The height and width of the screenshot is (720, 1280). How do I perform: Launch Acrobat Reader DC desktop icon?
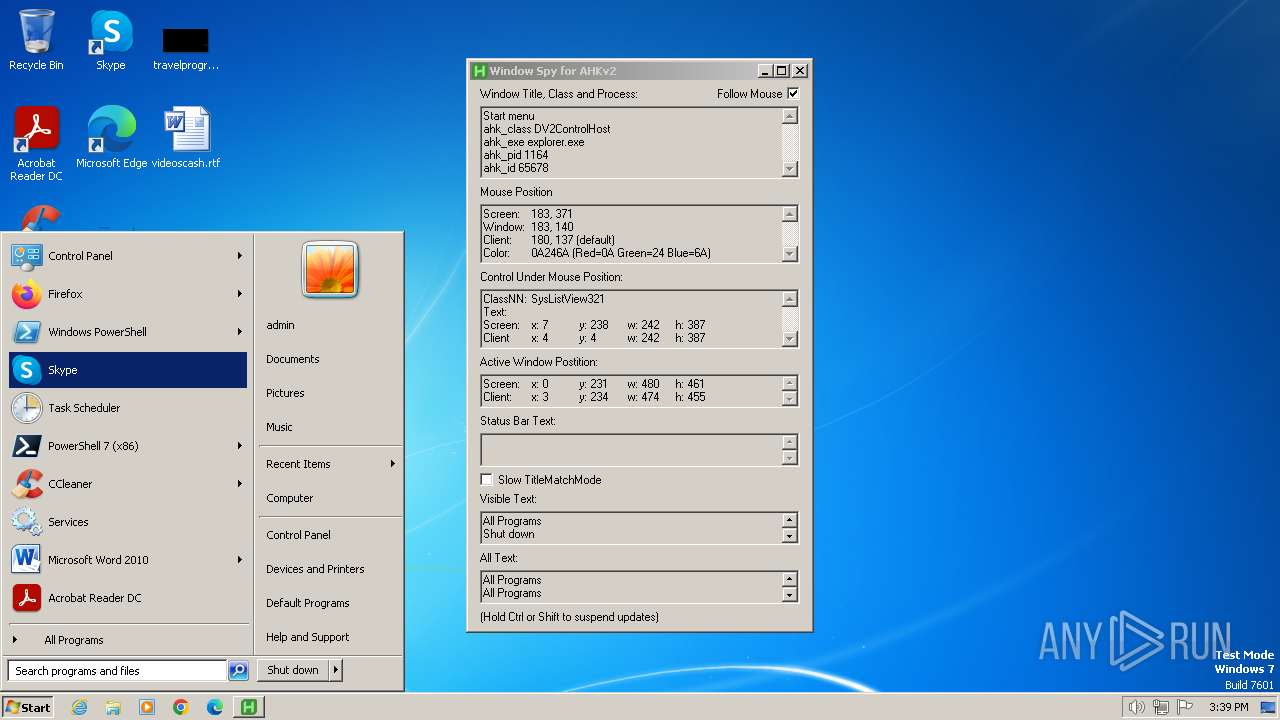pyautogui.click(x=36, y=143)
